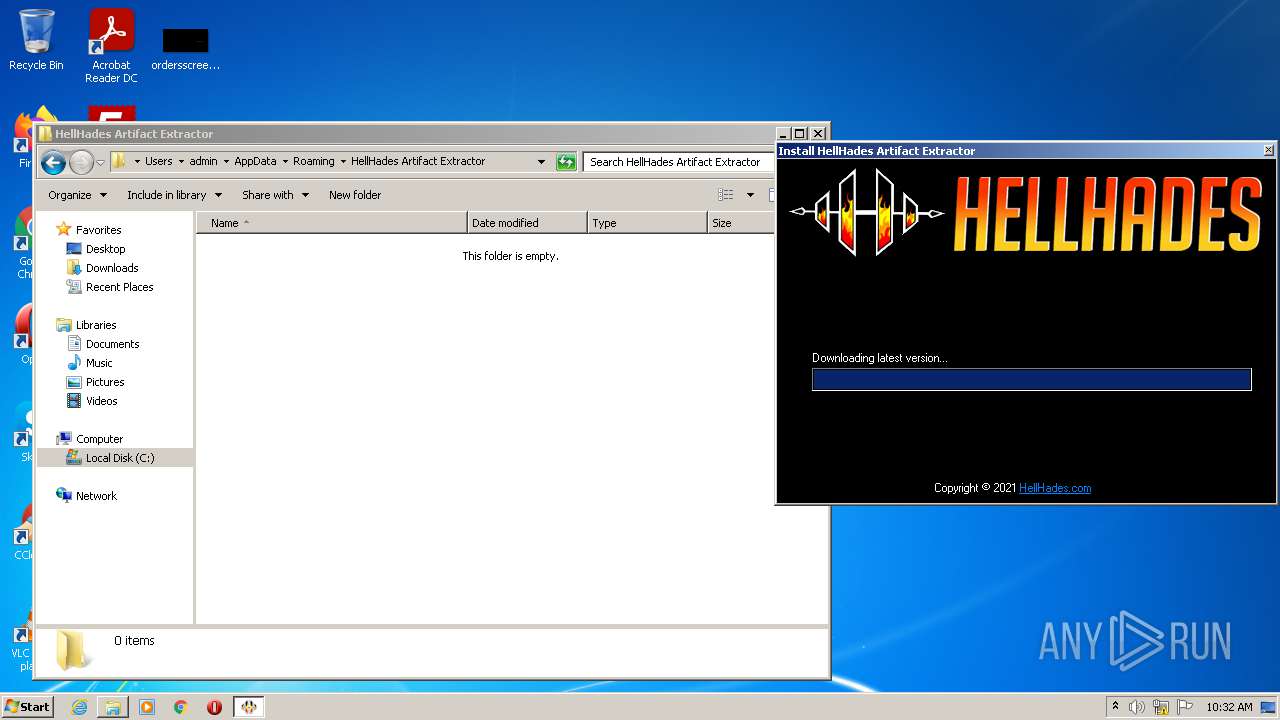Click the volume speaker tray icon
The image size is (1280, 720).
(1137, 707)
